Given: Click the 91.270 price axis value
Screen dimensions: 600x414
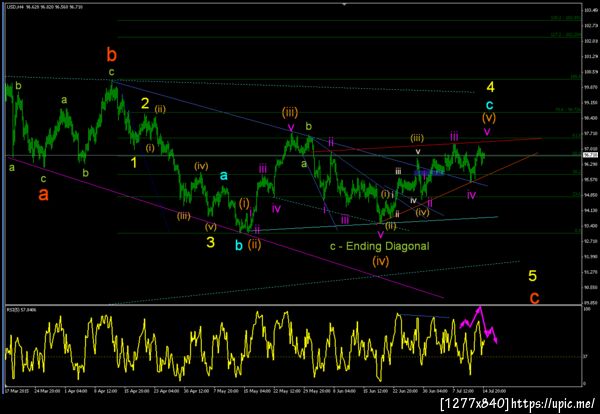Looking at the screenshot, I should point(590,272).
